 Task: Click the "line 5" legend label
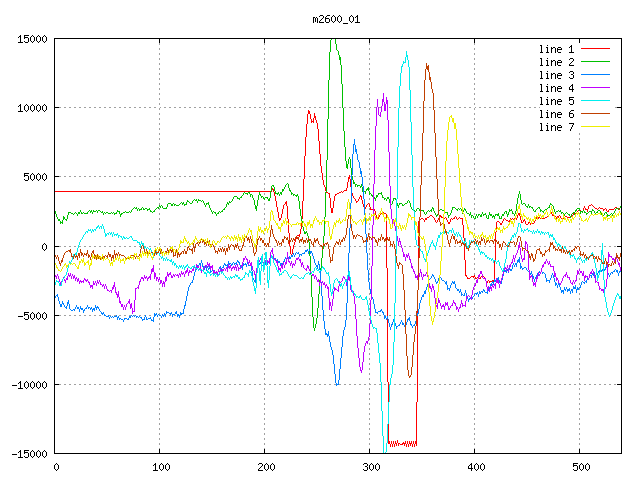(557, 101)
